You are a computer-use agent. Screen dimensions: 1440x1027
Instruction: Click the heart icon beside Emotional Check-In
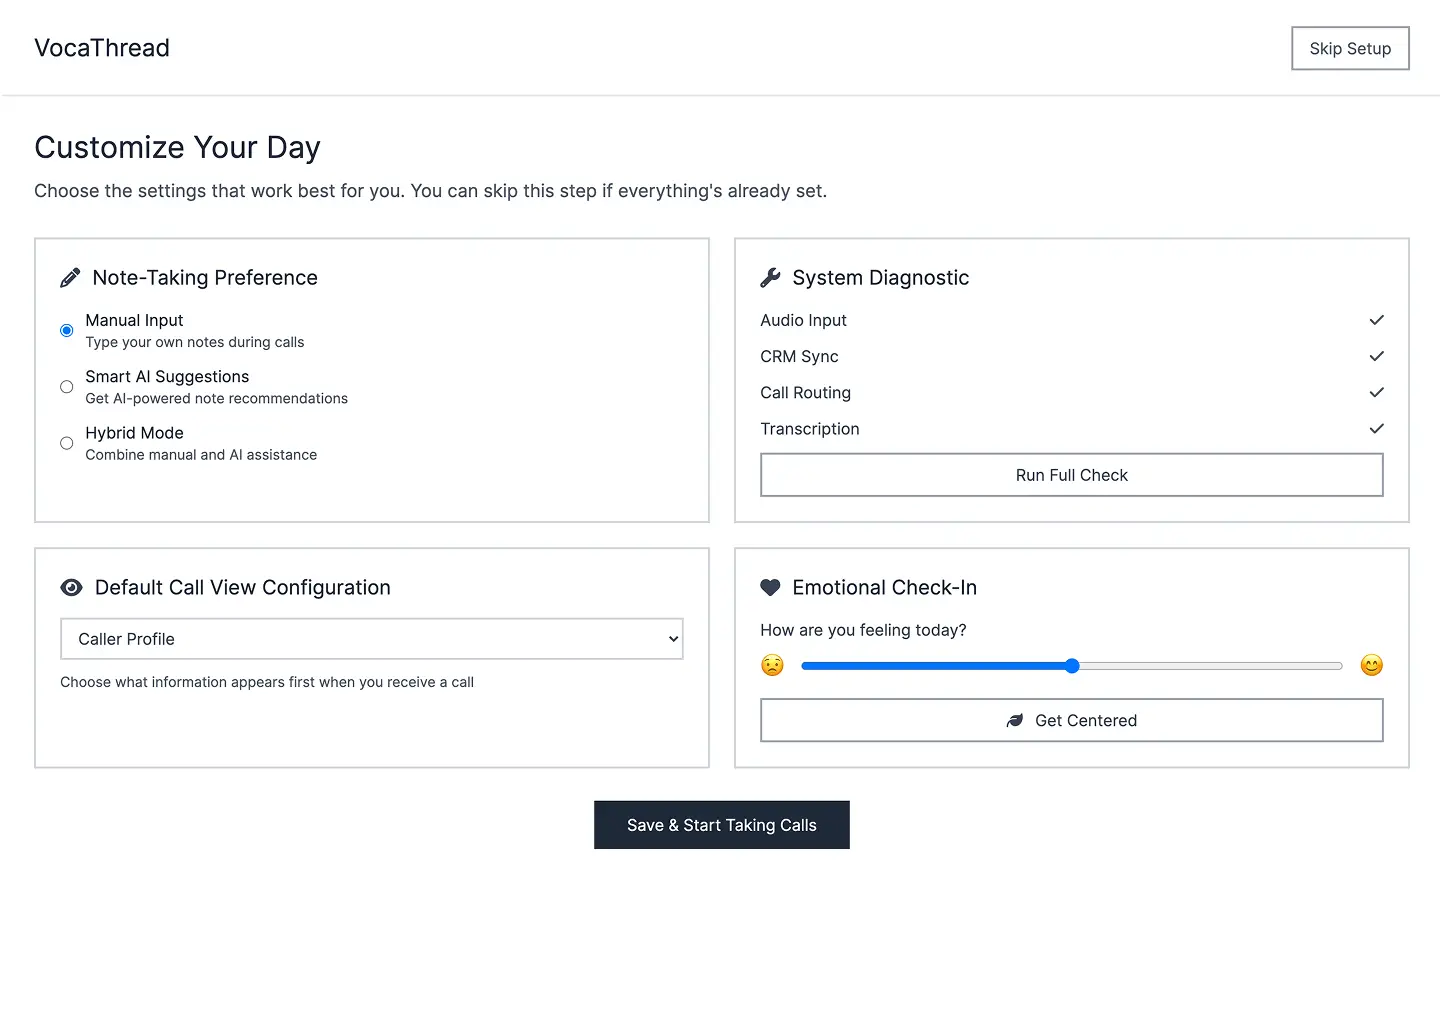(770, 587)
